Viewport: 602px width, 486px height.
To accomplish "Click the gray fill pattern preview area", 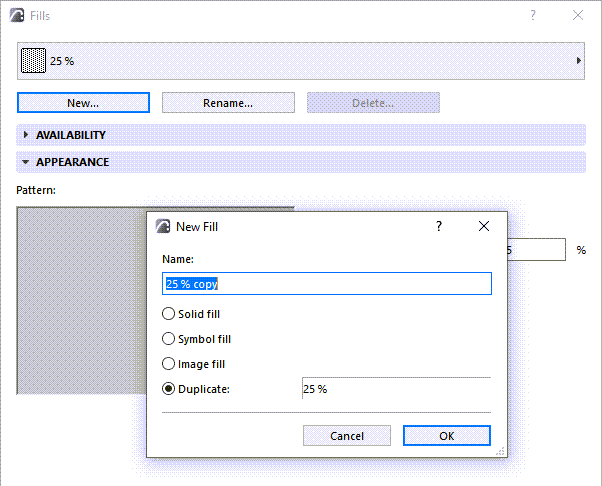I will 80,300.
